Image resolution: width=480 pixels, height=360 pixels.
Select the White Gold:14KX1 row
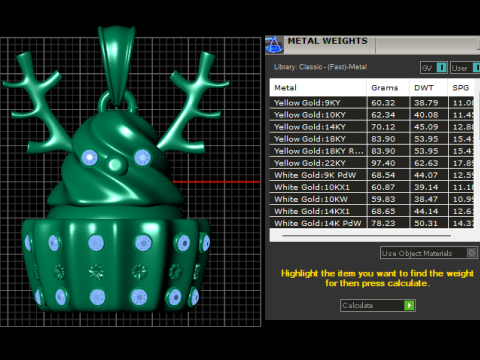(x=372, y=211)
